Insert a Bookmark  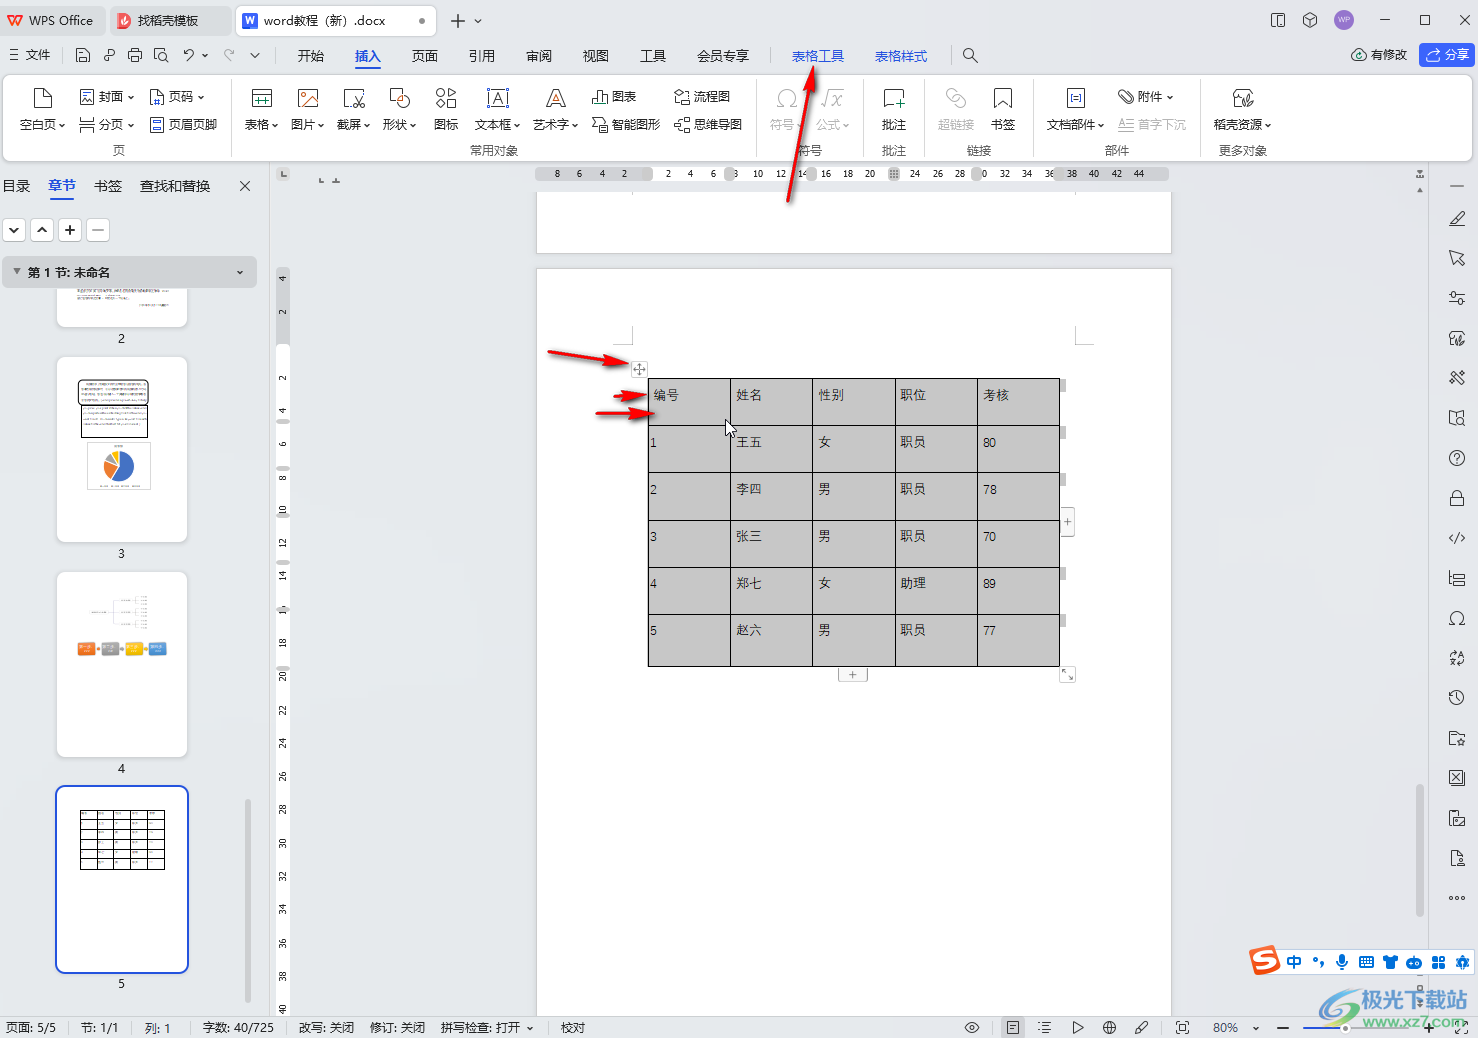(x=1003, y=110)
